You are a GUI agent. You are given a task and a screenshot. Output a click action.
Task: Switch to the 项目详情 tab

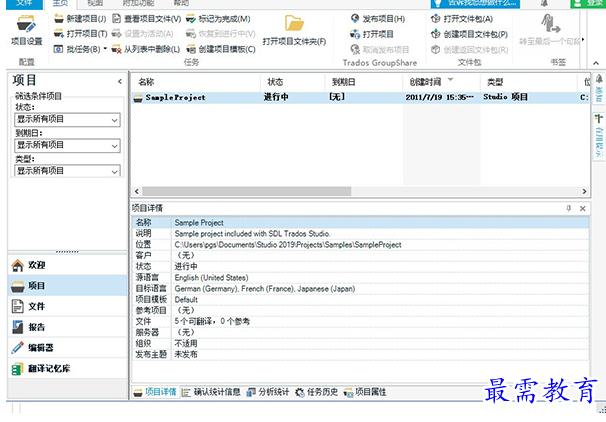click(155, 392)
